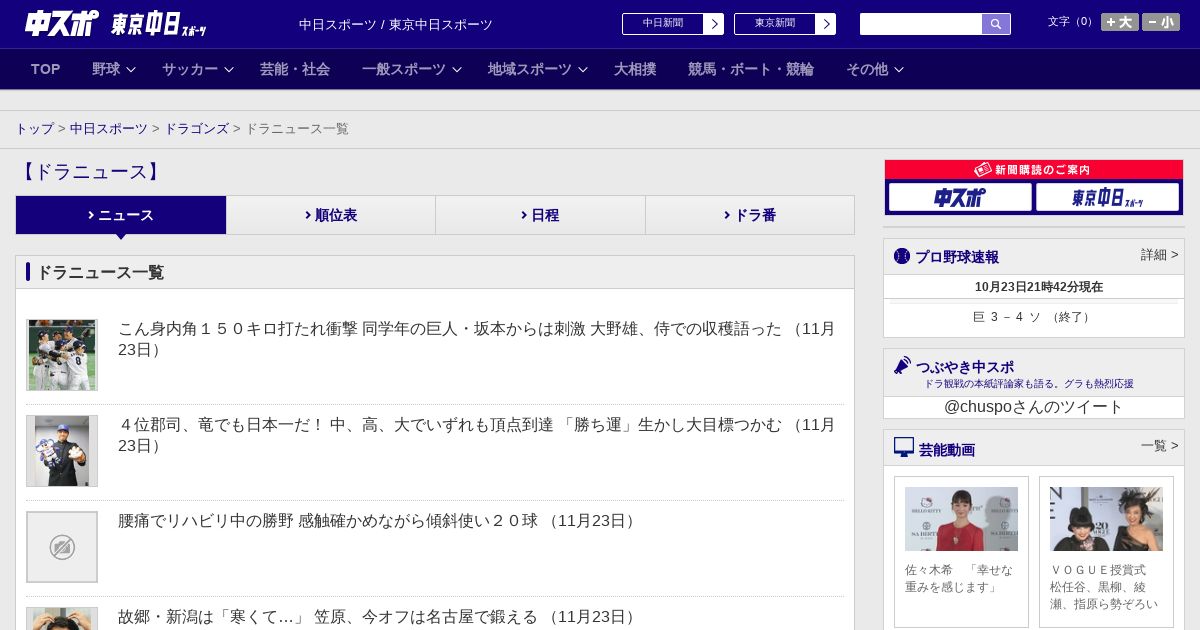
Task: Open the 芸能・社会 menu item
Action: click(295, 69)
